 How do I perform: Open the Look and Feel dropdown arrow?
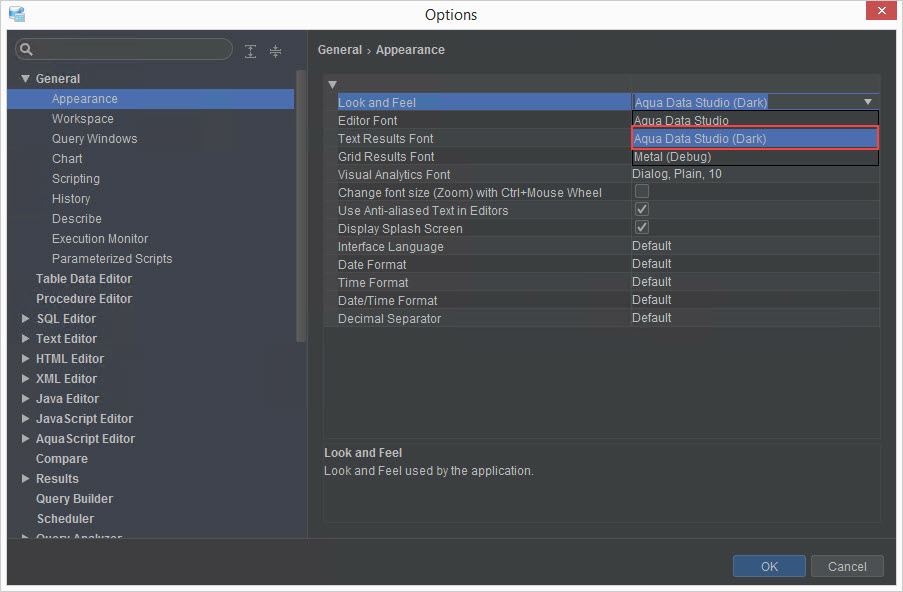[x=868, y=102]
